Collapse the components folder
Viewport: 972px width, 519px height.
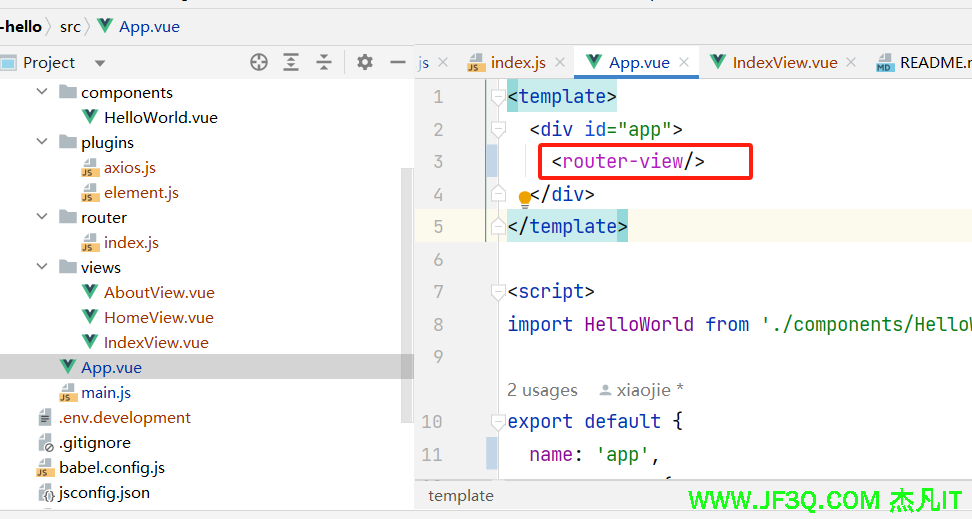(42, 92)
